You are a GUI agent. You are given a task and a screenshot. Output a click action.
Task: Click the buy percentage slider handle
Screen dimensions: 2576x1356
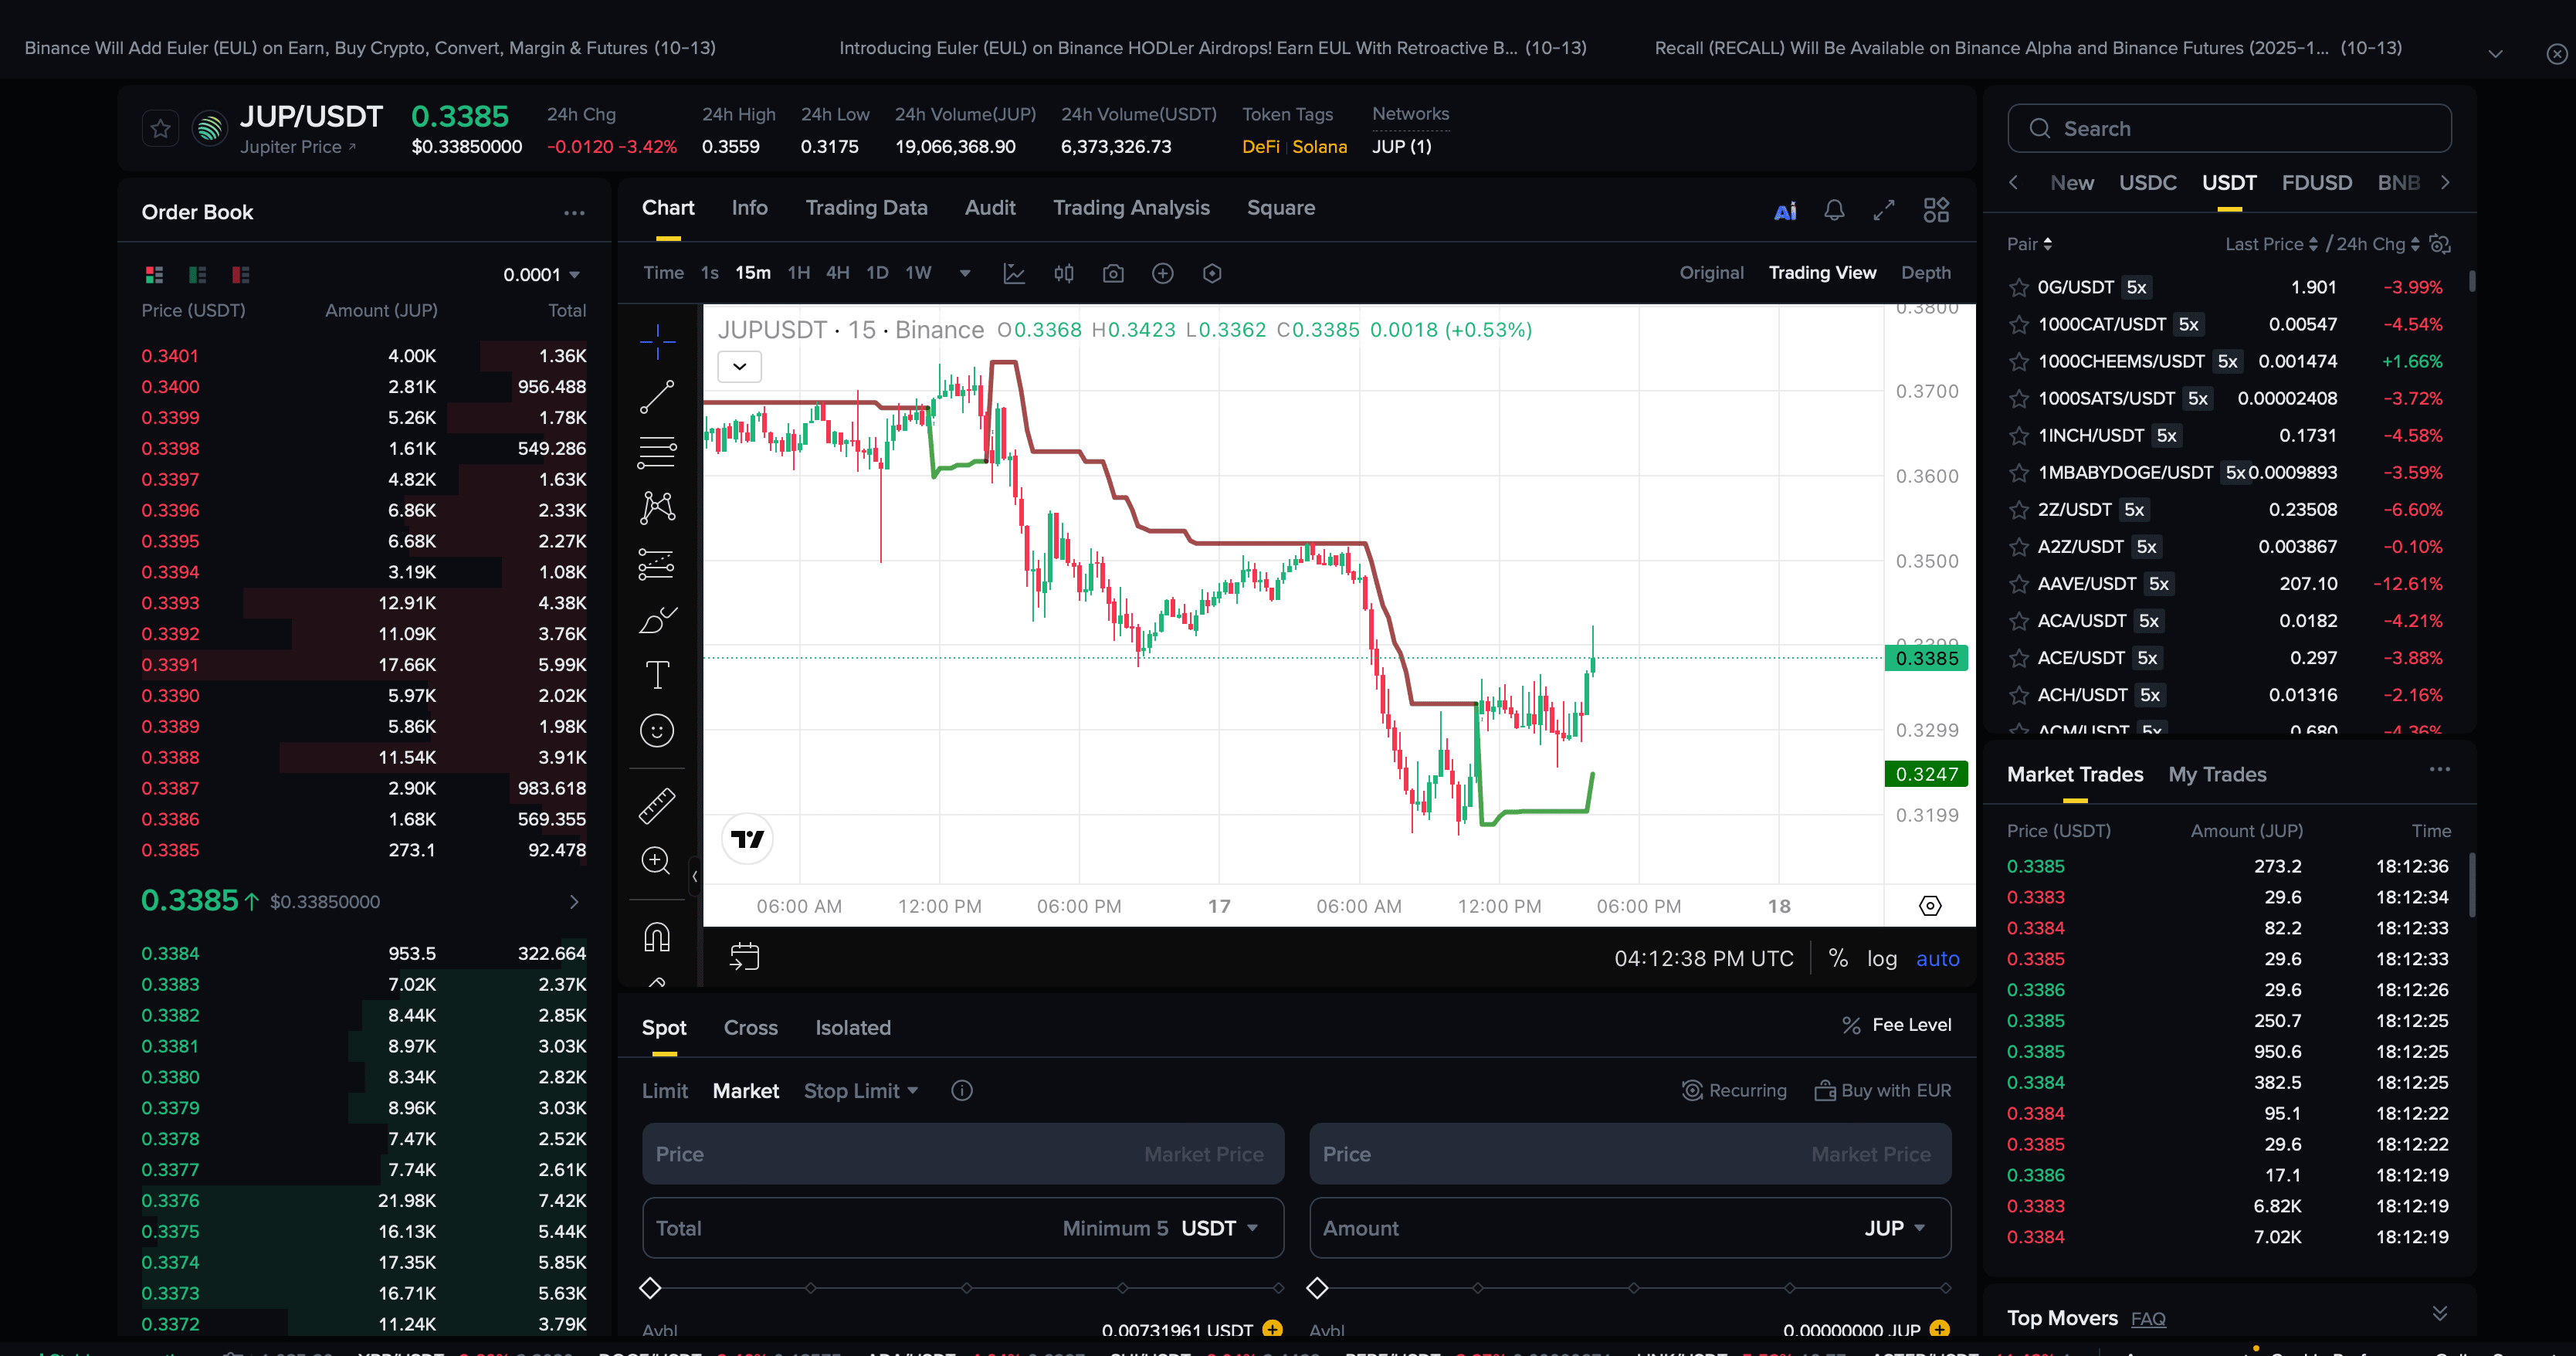(650, 1288)
